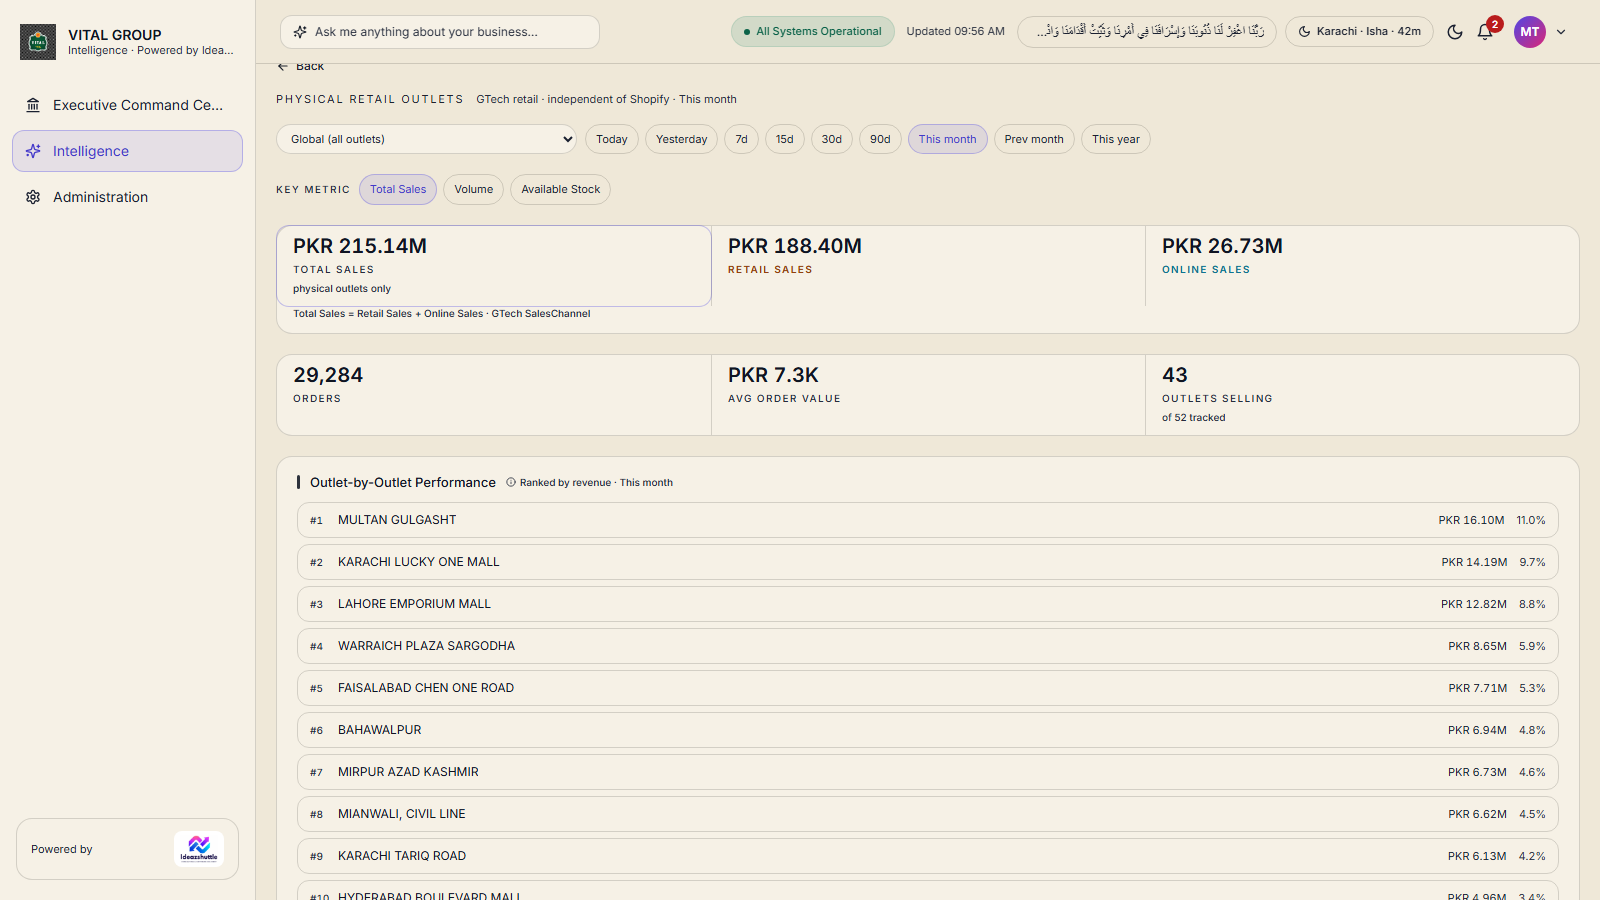The image size is (1600, 900).
Task: Open Intelligence section in sidebar
Action: [127, 151]
